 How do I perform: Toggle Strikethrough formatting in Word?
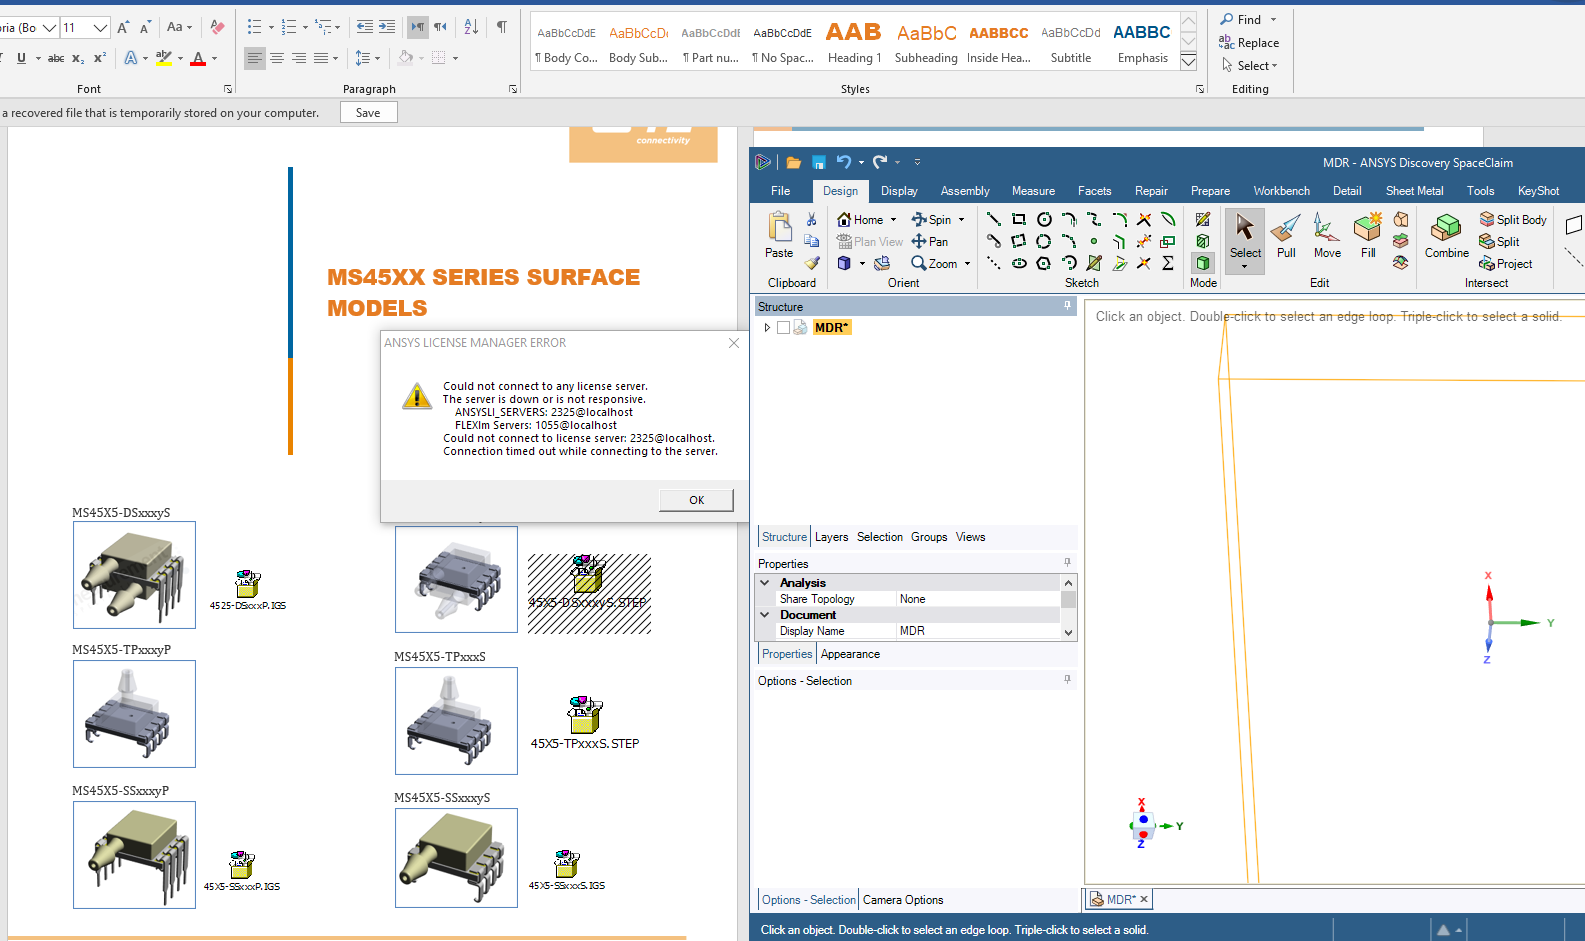56,58
